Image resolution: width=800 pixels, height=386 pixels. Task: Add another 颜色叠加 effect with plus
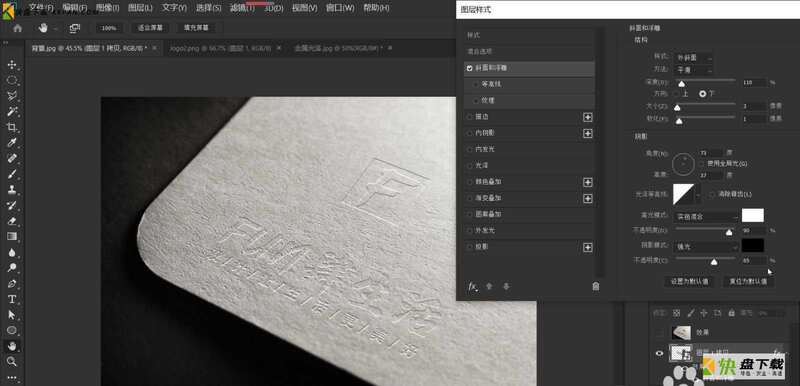(588, 182)
